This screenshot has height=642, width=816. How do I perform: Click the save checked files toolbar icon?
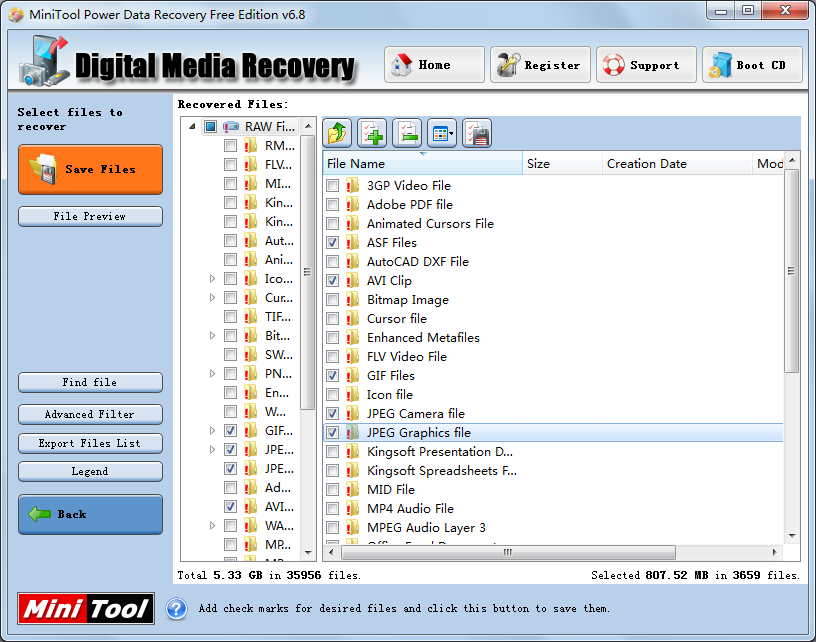(477, 133)
